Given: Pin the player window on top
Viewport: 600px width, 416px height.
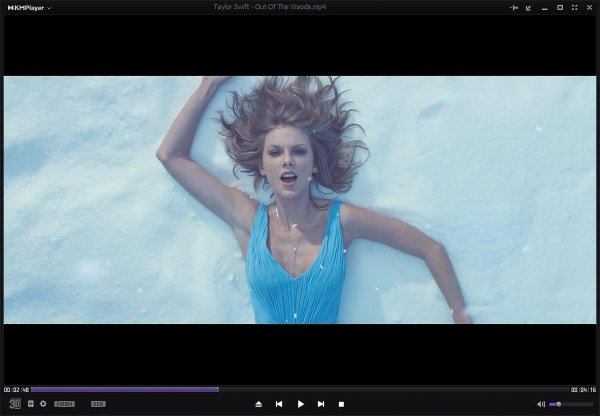Looking at the screenshot, I should point(514,8).
